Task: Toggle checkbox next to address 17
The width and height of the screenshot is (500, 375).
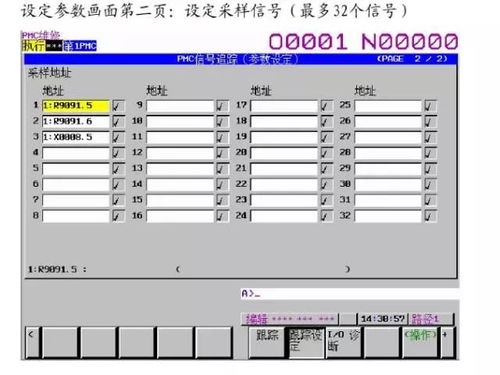Action: 327,106
